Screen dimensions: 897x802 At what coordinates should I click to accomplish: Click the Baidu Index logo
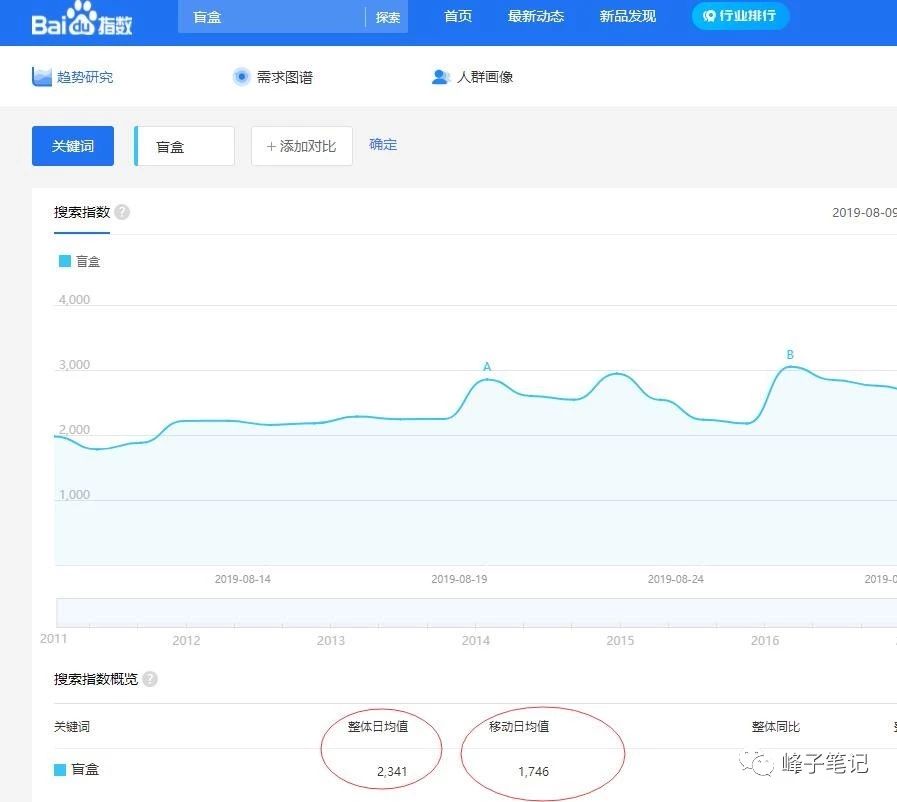(82, 19)
